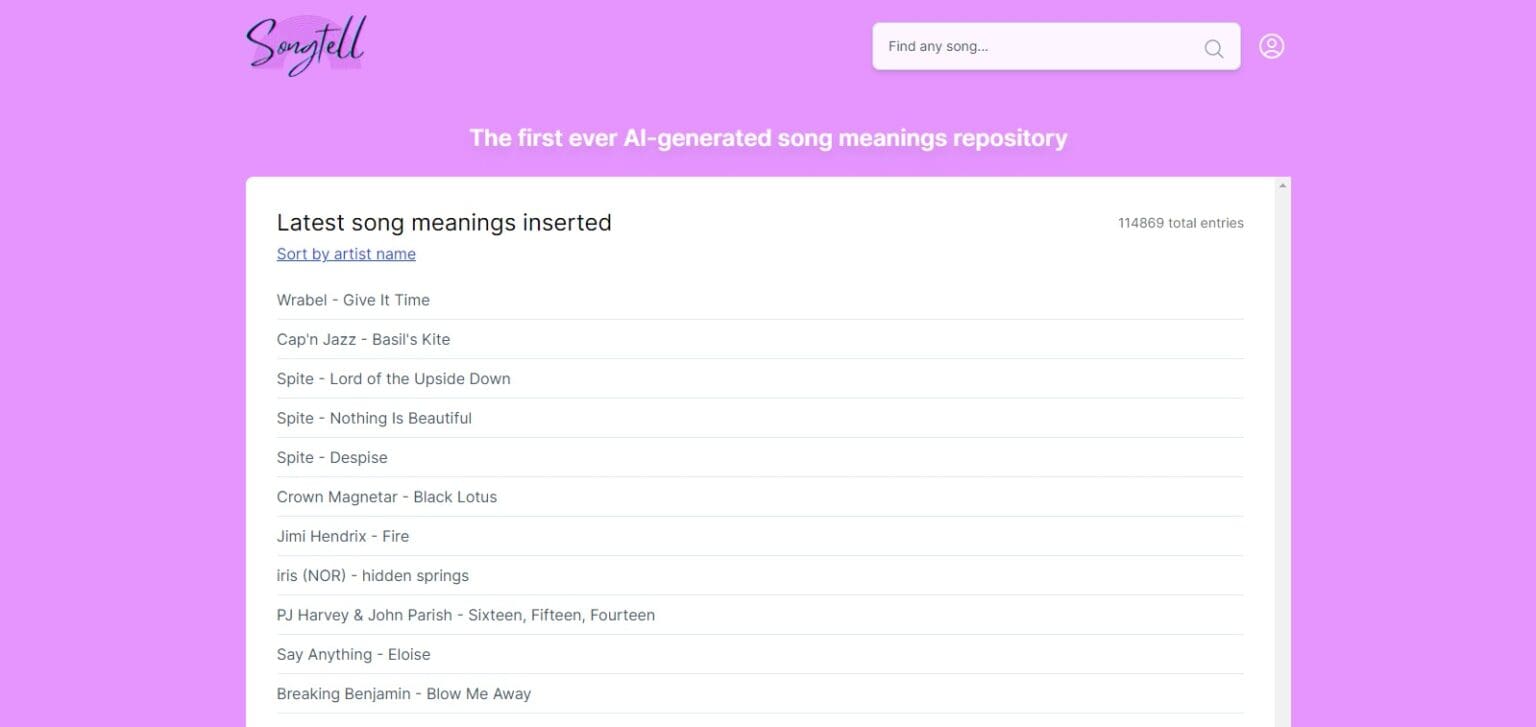Open 'iris (NOR) - hidden springs' entry
The height and width of the screenshot is (727, 1536).
tap(372, 576)
